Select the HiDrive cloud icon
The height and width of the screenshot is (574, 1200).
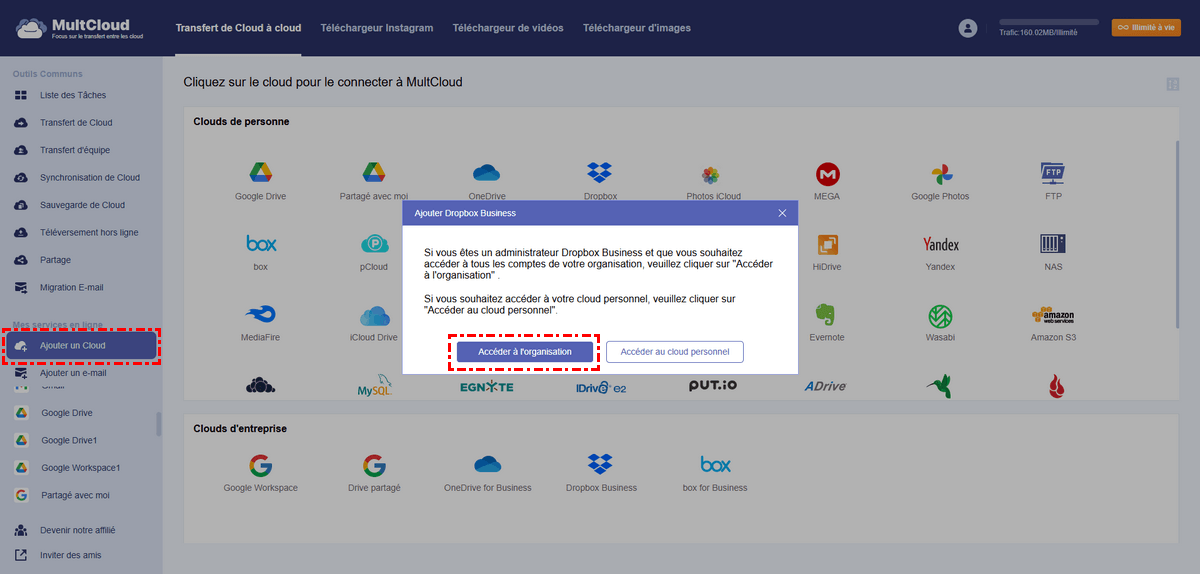tap(827, 244)
